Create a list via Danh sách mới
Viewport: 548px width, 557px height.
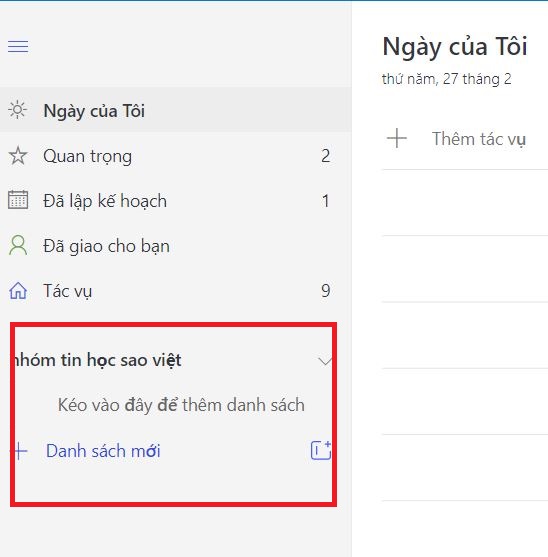click(x=103, y=451)
